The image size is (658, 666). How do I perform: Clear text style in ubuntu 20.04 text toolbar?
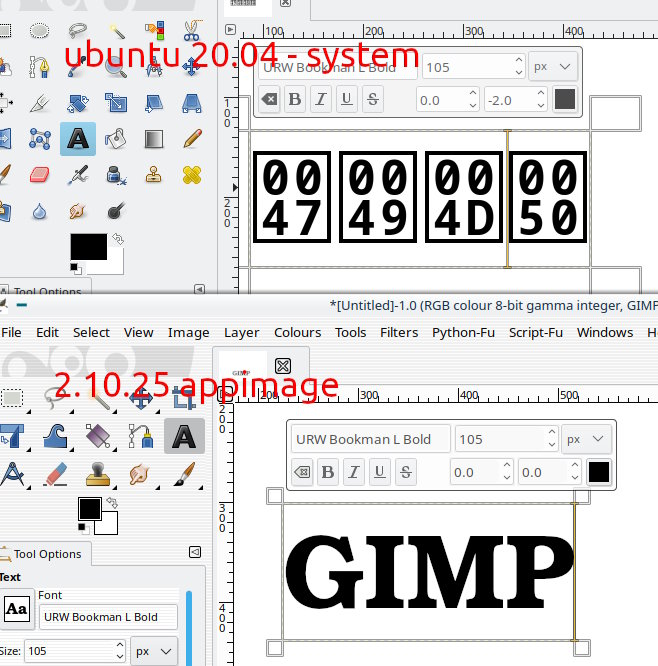pyautogui.click(x=269, y=99)
